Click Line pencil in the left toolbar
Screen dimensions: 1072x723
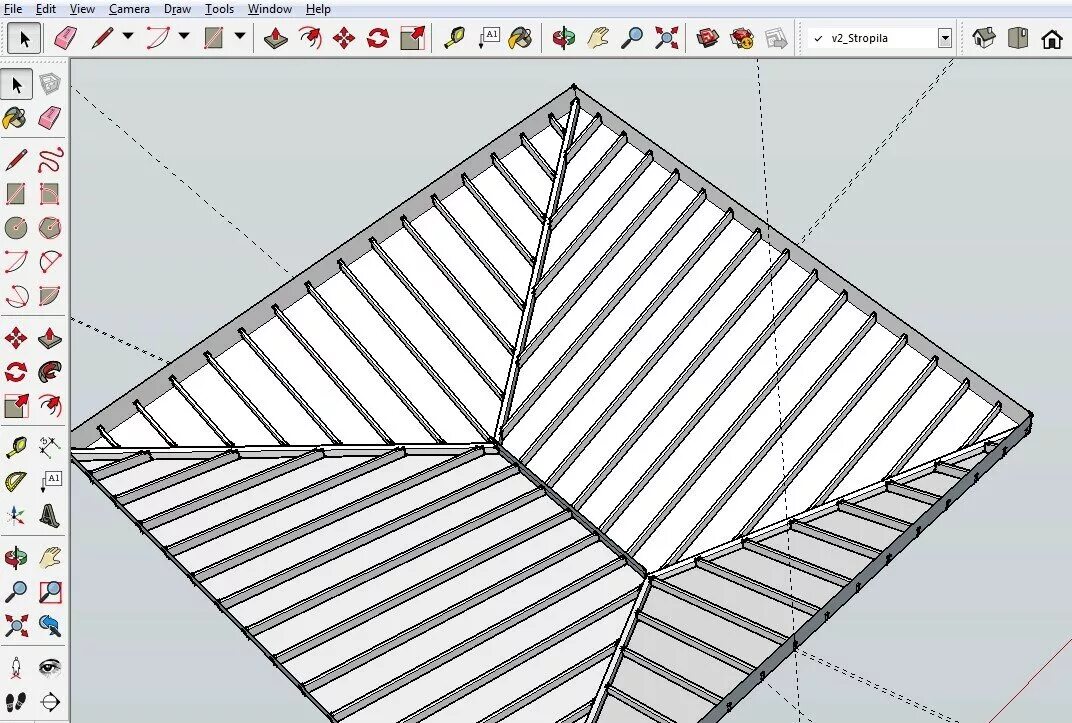pyautogui.click(x=16, y=160)
